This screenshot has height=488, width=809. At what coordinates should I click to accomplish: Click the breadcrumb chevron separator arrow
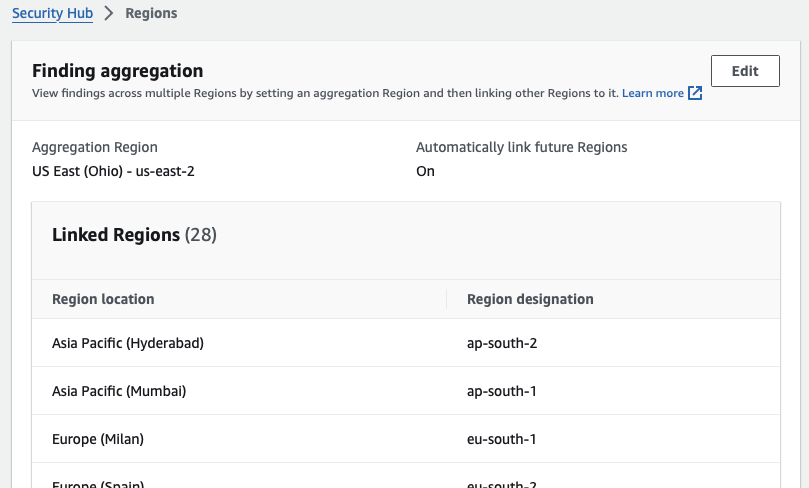click(x=109, y=14)
